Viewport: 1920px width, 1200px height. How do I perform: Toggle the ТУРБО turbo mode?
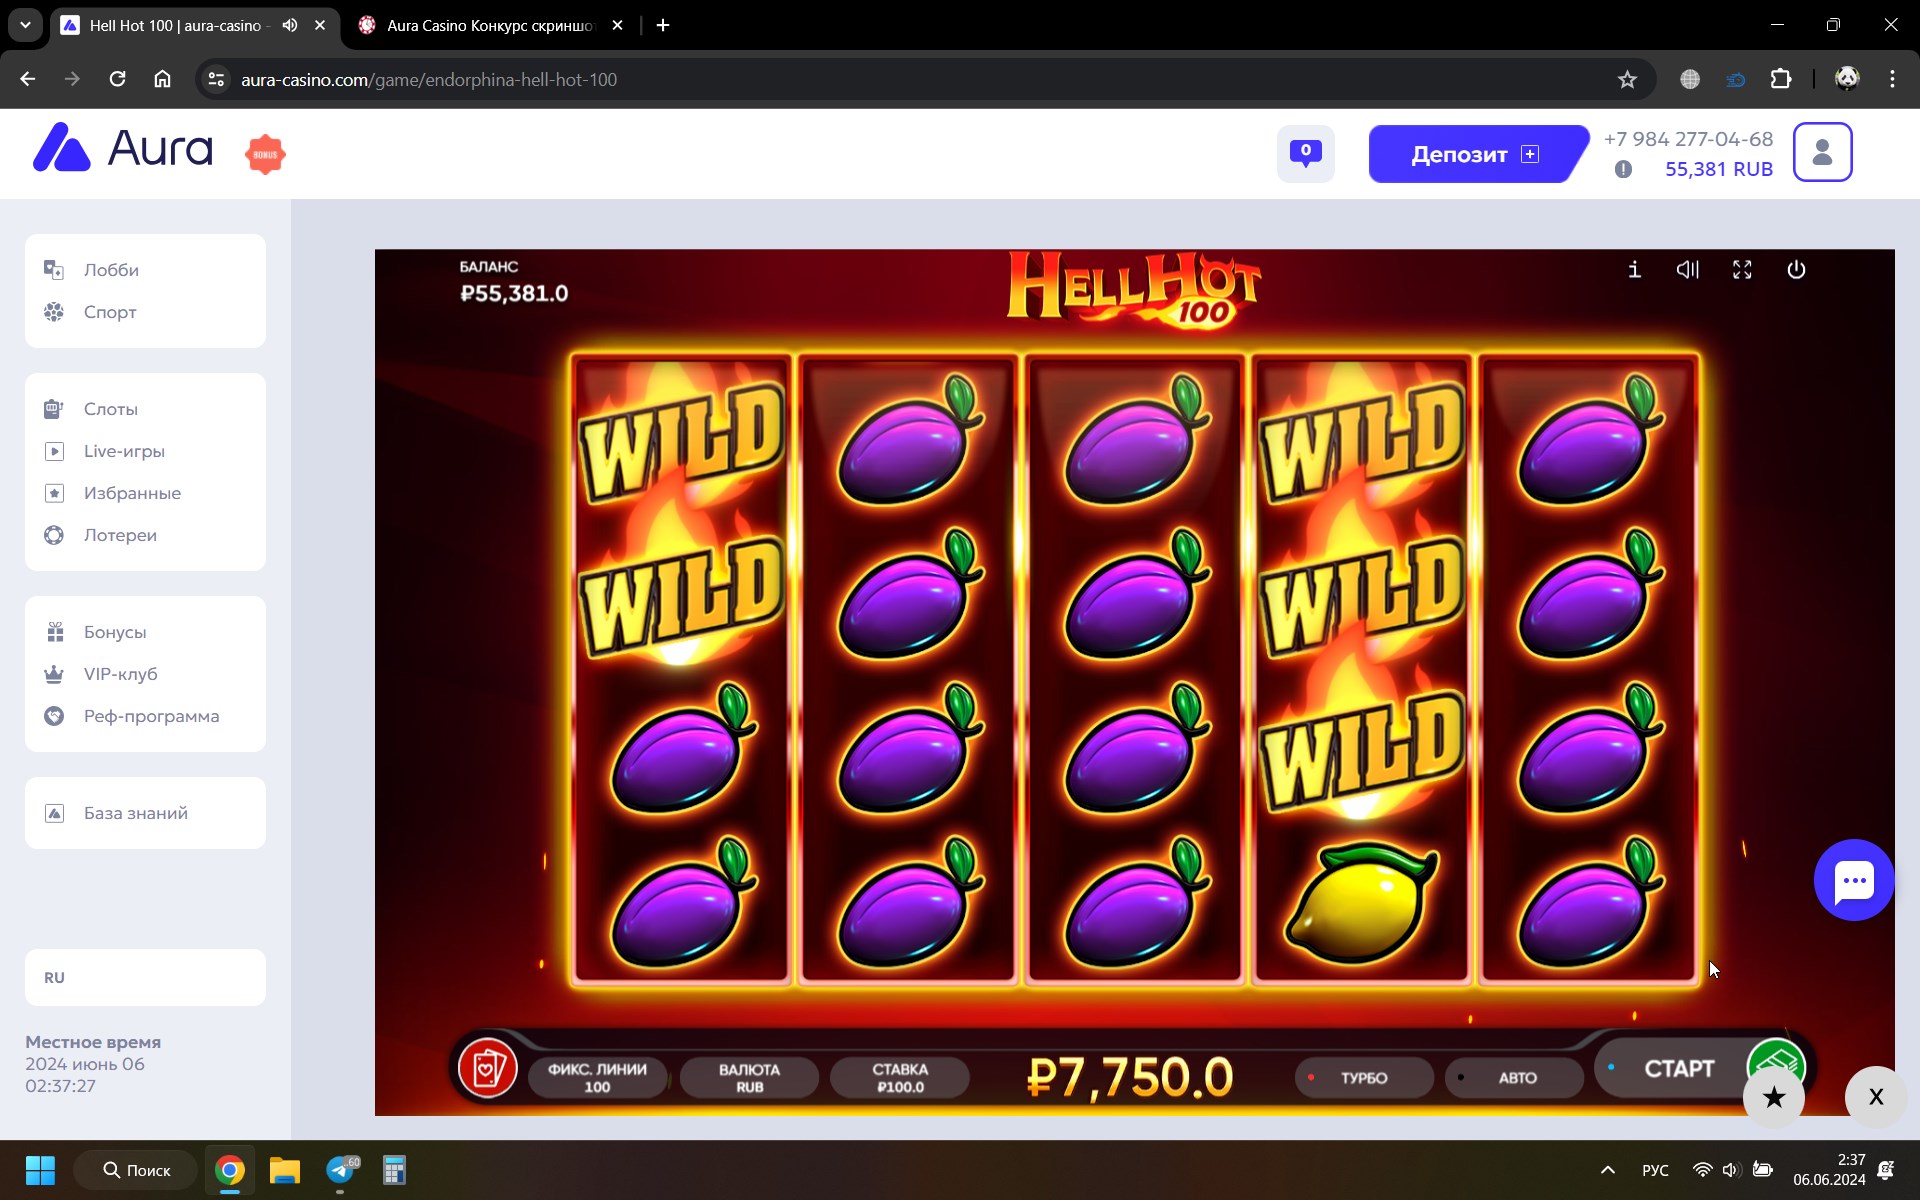click(1364, 1078)
